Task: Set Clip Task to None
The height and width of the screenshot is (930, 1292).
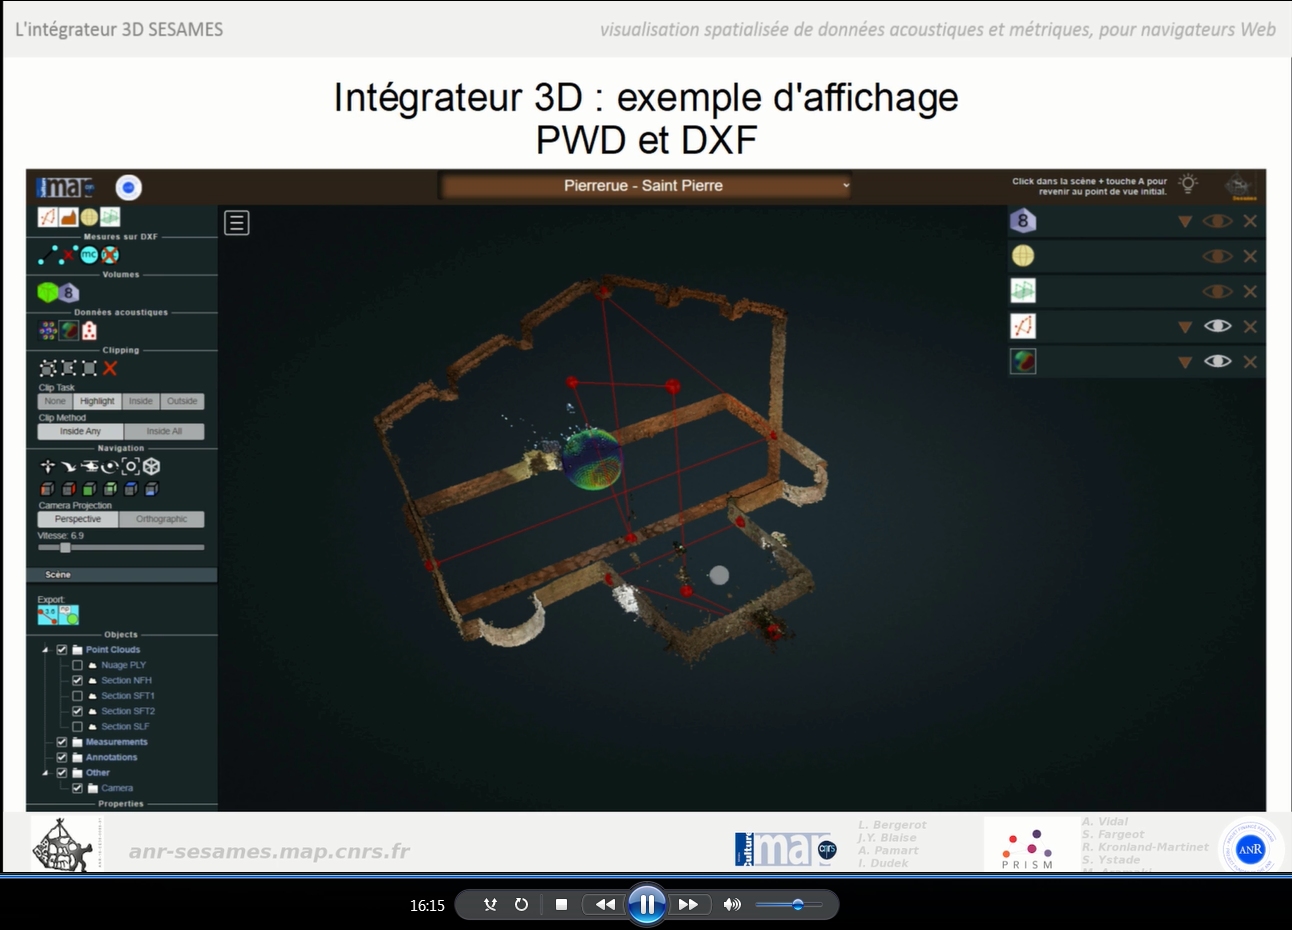Action: 55,401
